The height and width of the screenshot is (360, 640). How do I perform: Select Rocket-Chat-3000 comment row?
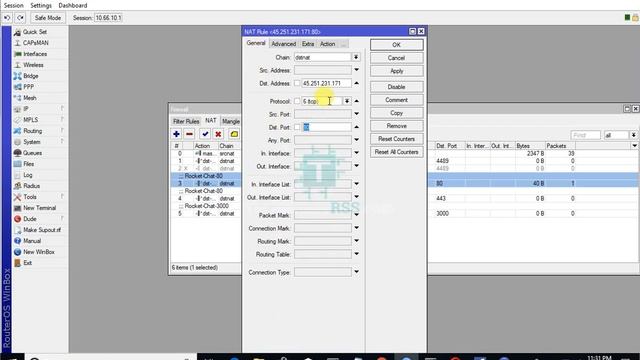pos(206,206)
